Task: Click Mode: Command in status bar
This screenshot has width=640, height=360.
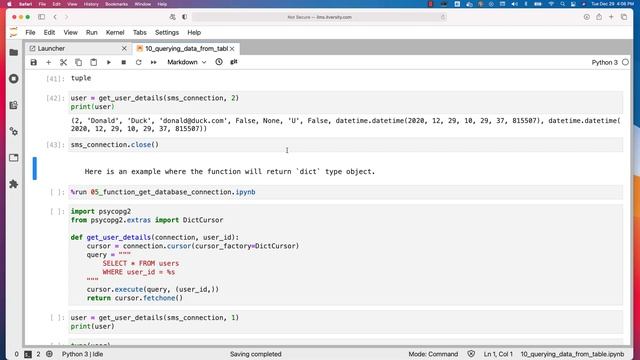Action: (433, 354)
